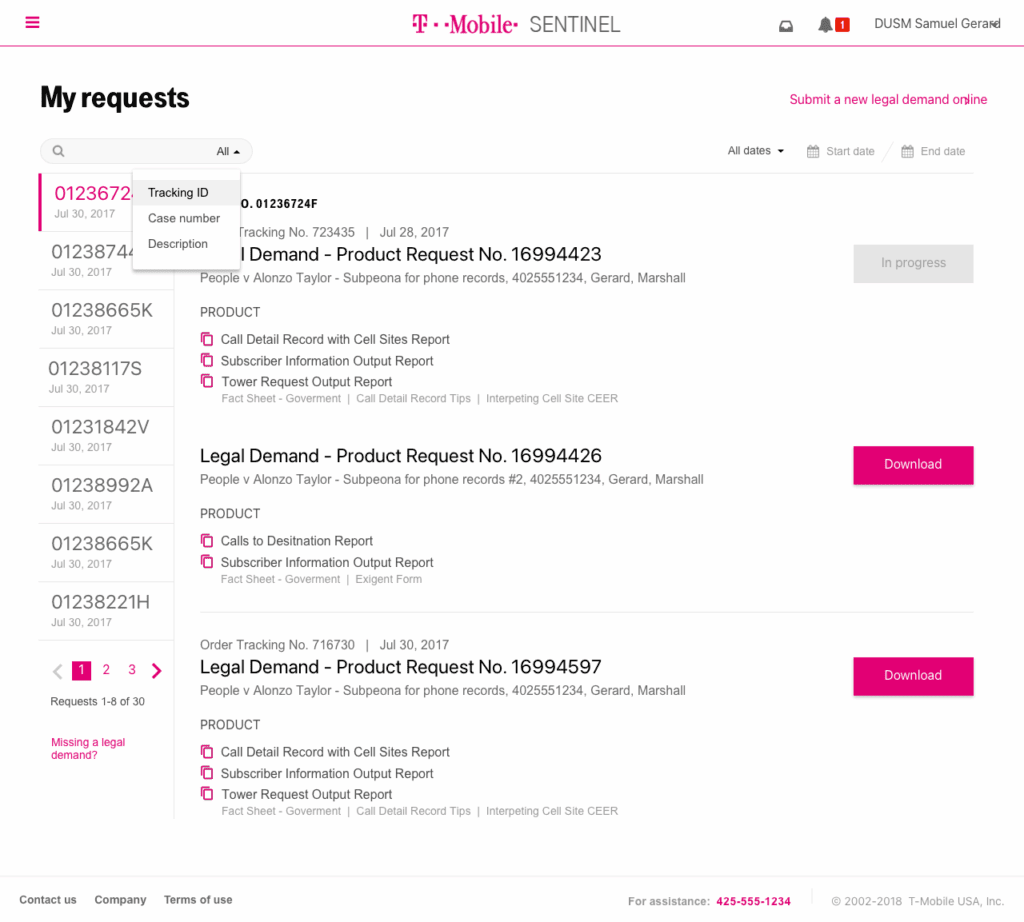This screenshot has height=922, width=1024.
Task: Open the notifications bell
Action: [826, 25]
